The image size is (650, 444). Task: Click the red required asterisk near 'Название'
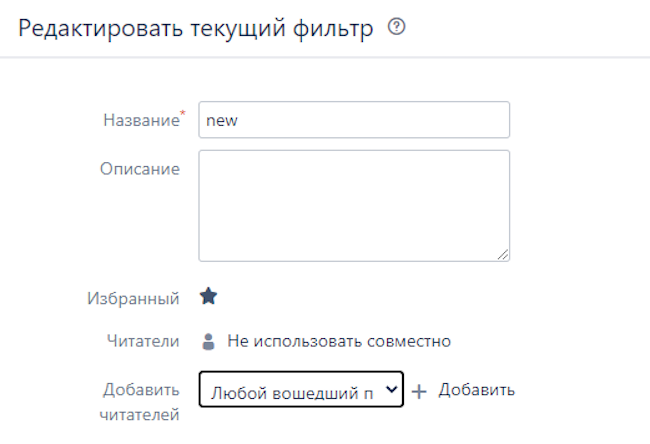183,113
